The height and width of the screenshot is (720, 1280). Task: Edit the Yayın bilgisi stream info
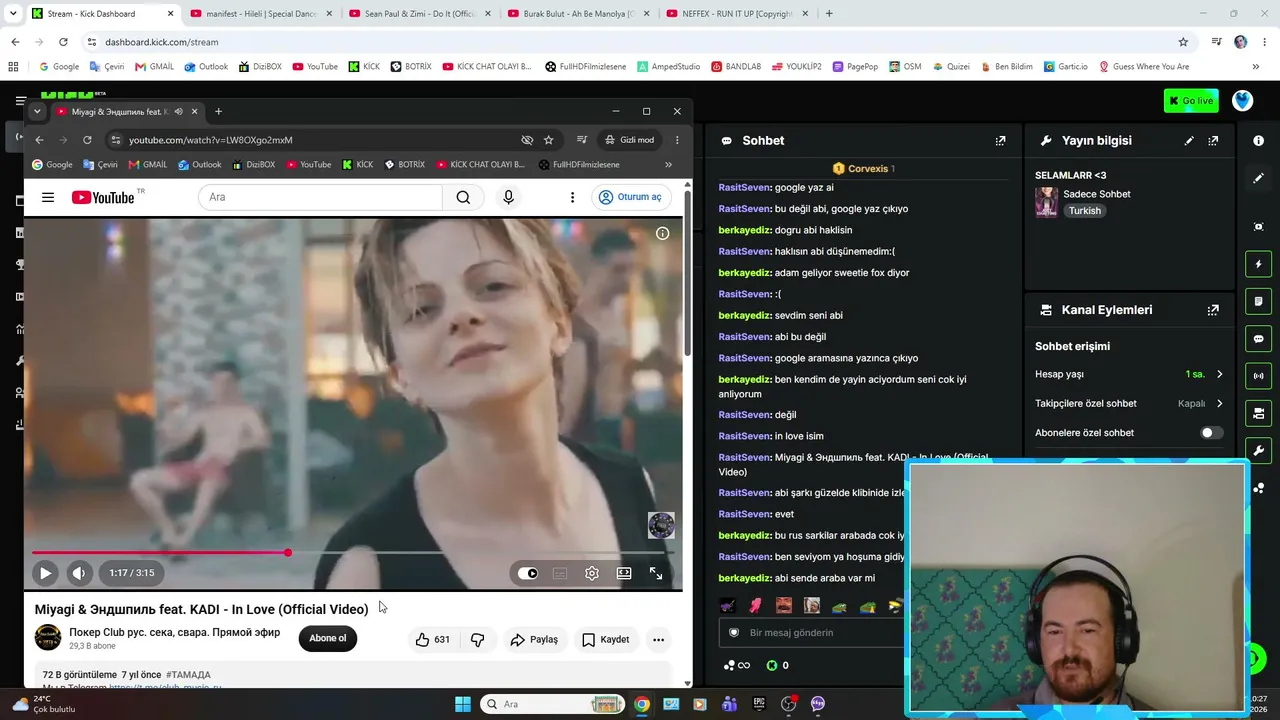[x=1189, y=141]
